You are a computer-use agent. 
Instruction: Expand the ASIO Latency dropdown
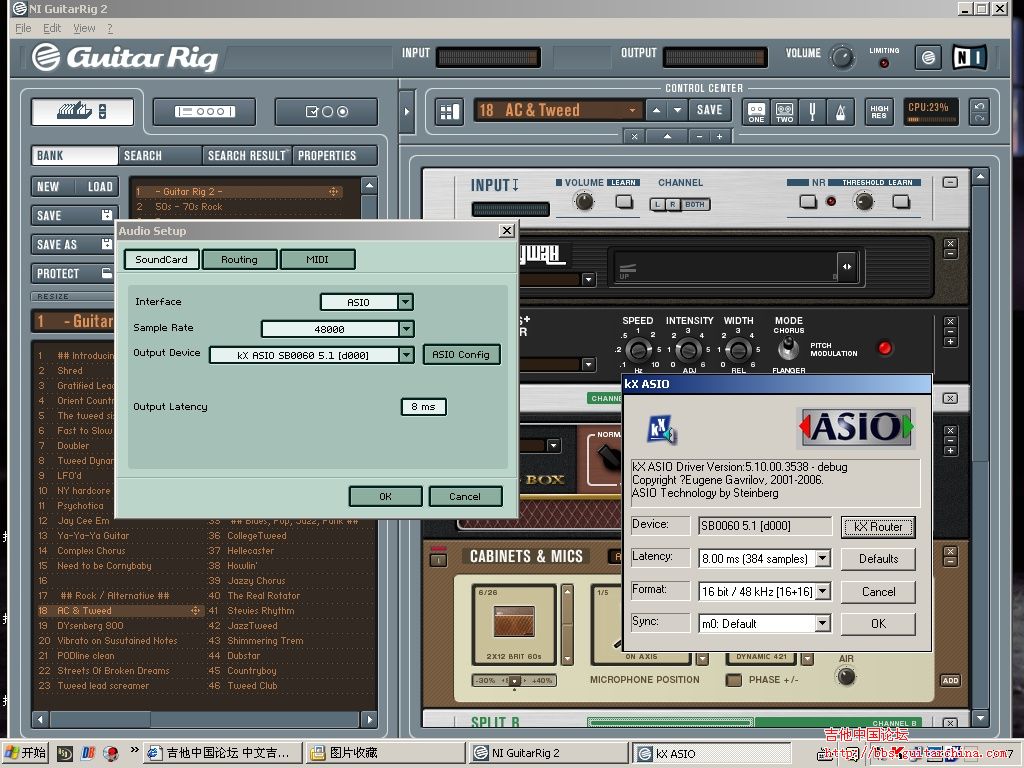coord(823,559)
